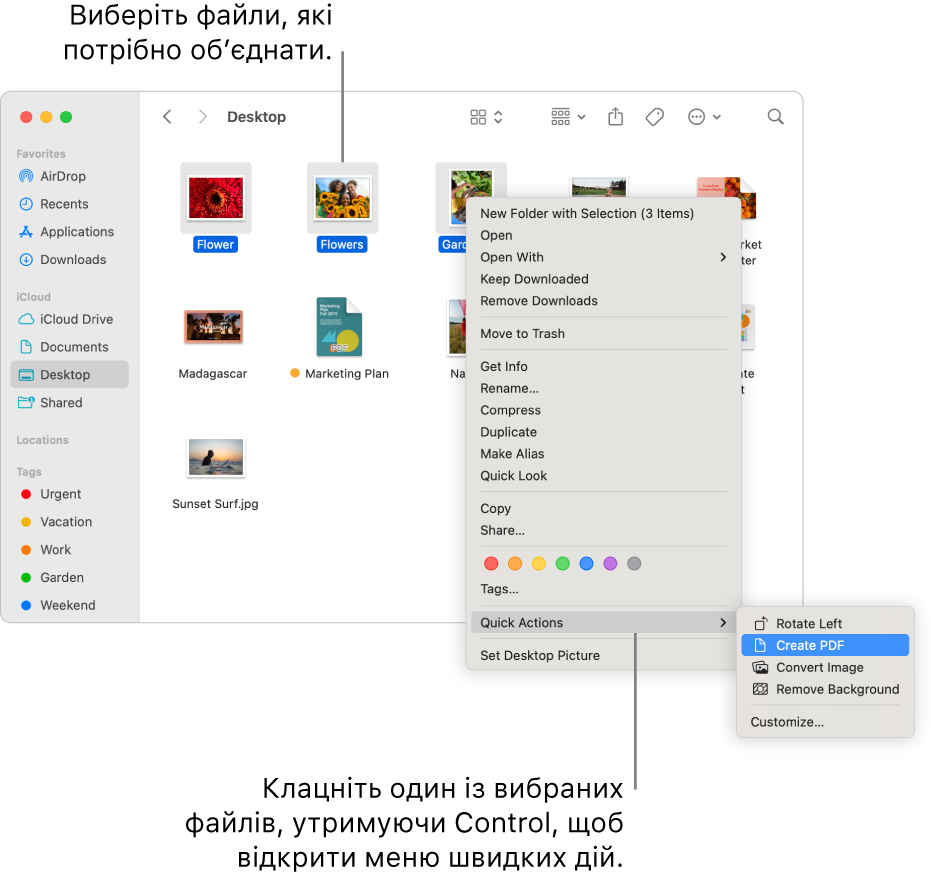Image resolution: width=931 pixels, height=878 pixels.
Task: Expand the Open With submenu
Action: (511, 257)
